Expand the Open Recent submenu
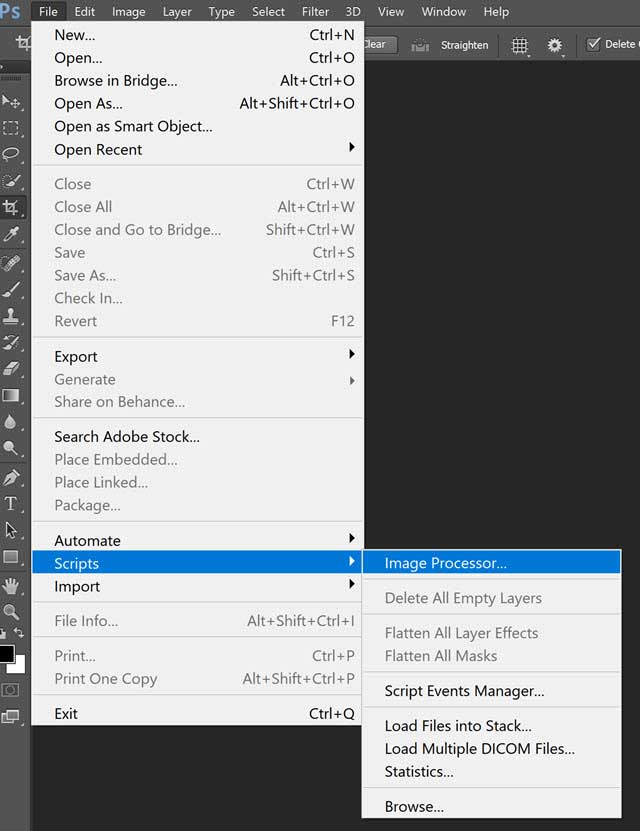The width and height of the screenshot is (640, 831). (x=97, y=149)
